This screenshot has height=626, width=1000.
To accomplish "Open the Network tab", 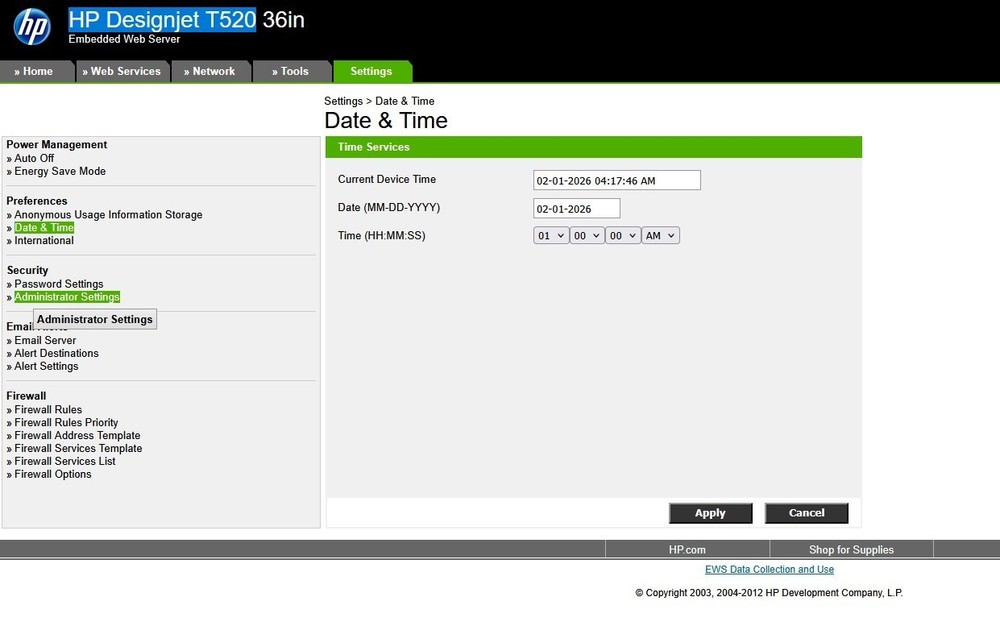I will (x=211, y=71).
